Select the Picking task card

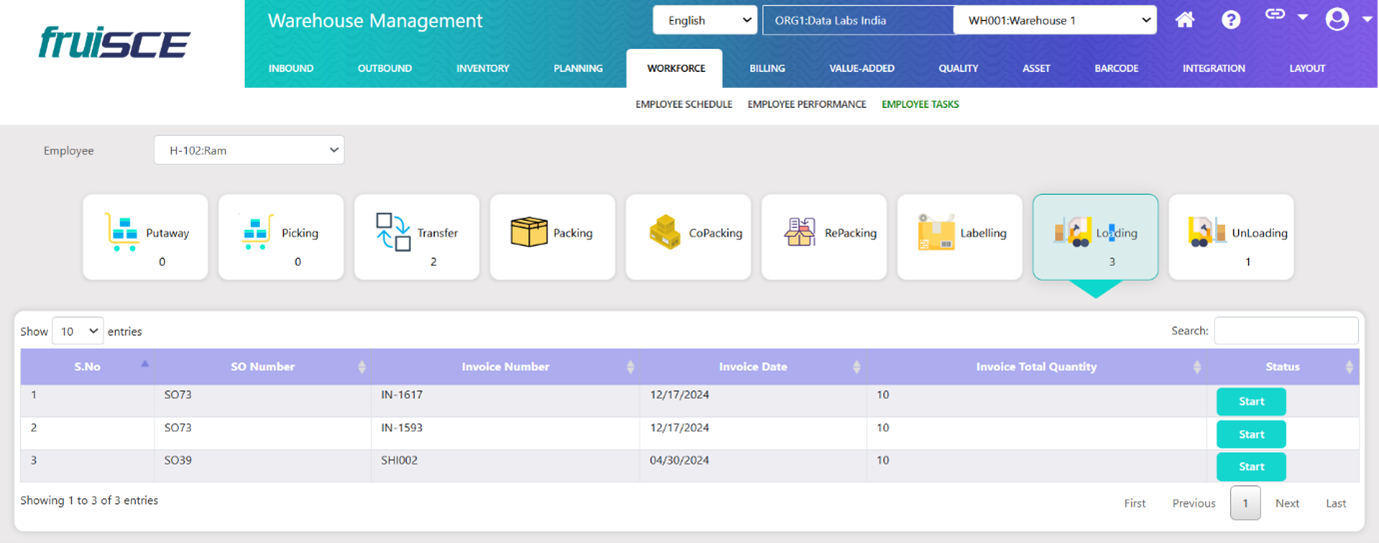coord(281,237)
